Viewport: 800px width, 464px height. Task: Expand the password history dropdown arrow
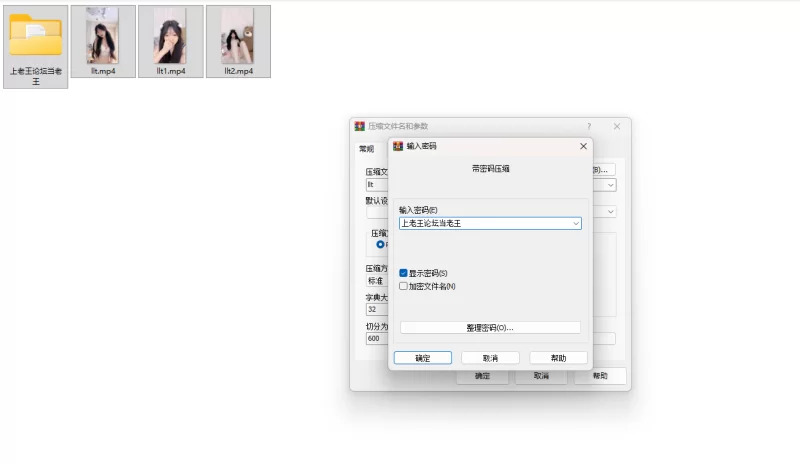pyautogui.click(x=576, y=224)
